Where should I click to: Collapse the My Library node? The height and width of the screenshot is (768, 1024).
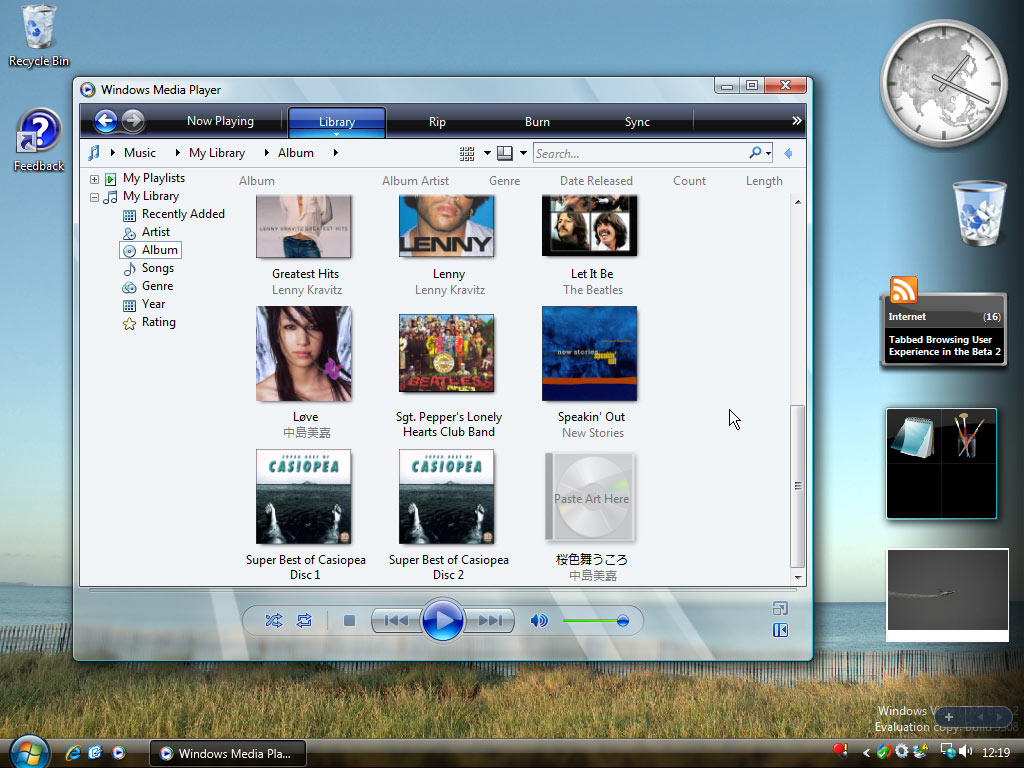coord(95,197)
